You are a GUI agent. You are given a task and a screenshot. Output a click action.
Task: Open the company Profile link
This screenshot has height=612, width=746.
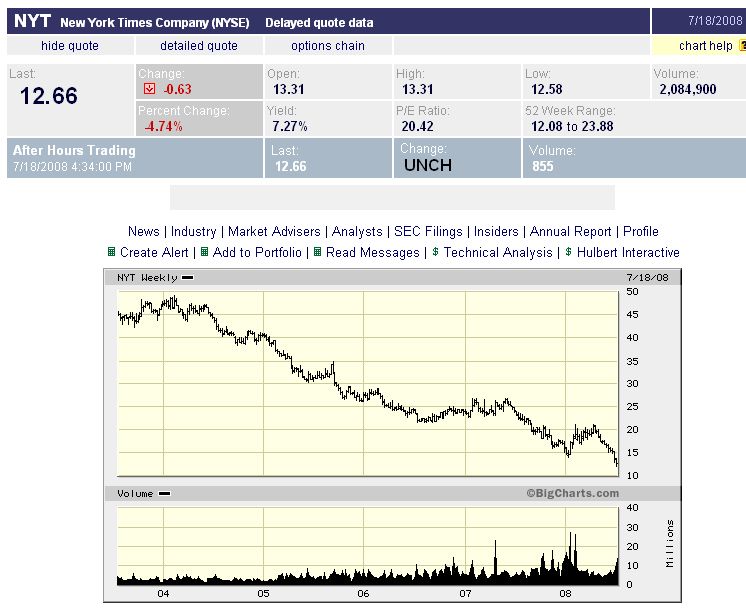point(641,231)
